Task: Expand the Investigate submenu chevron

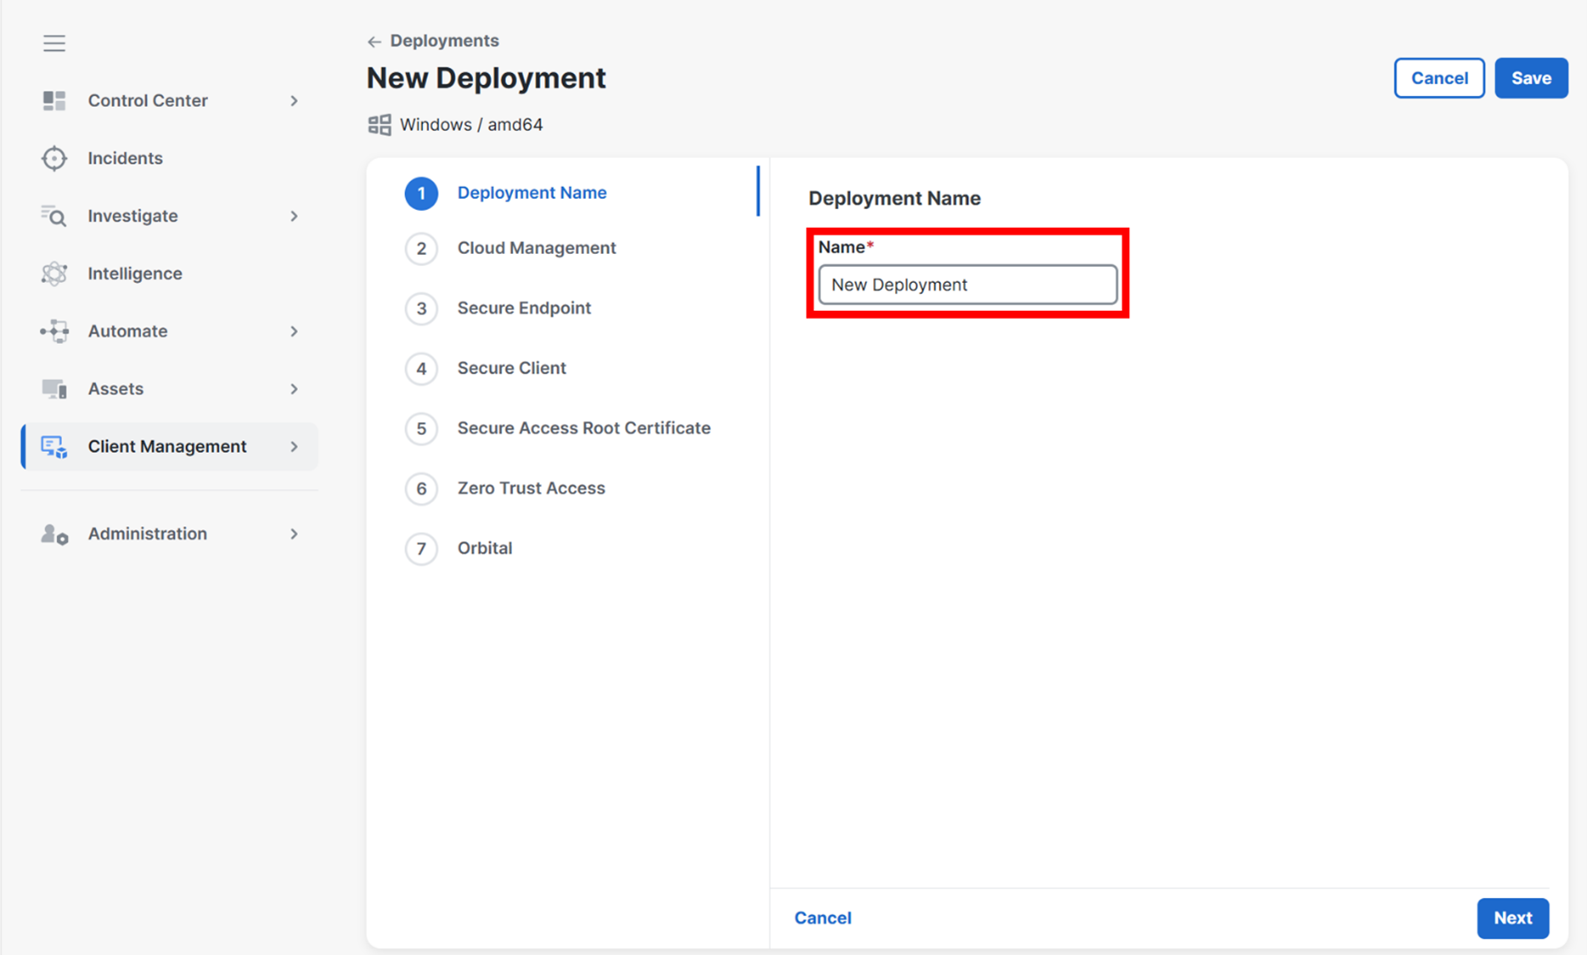Action: (294, 216)
